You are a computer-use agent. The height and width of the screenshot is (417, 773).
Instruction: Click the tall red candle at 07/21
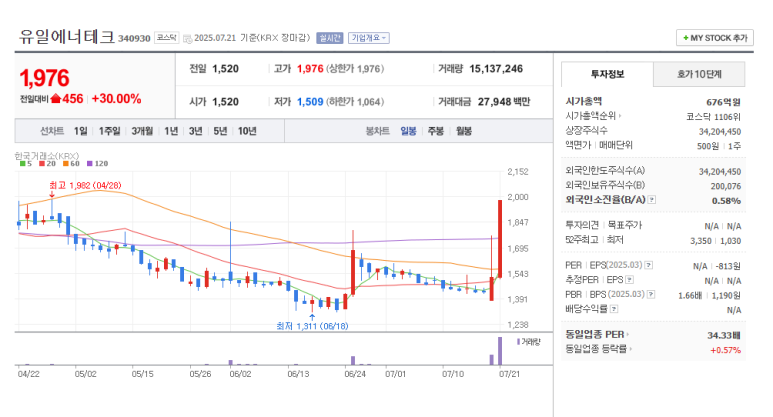(x=500, y=238)
